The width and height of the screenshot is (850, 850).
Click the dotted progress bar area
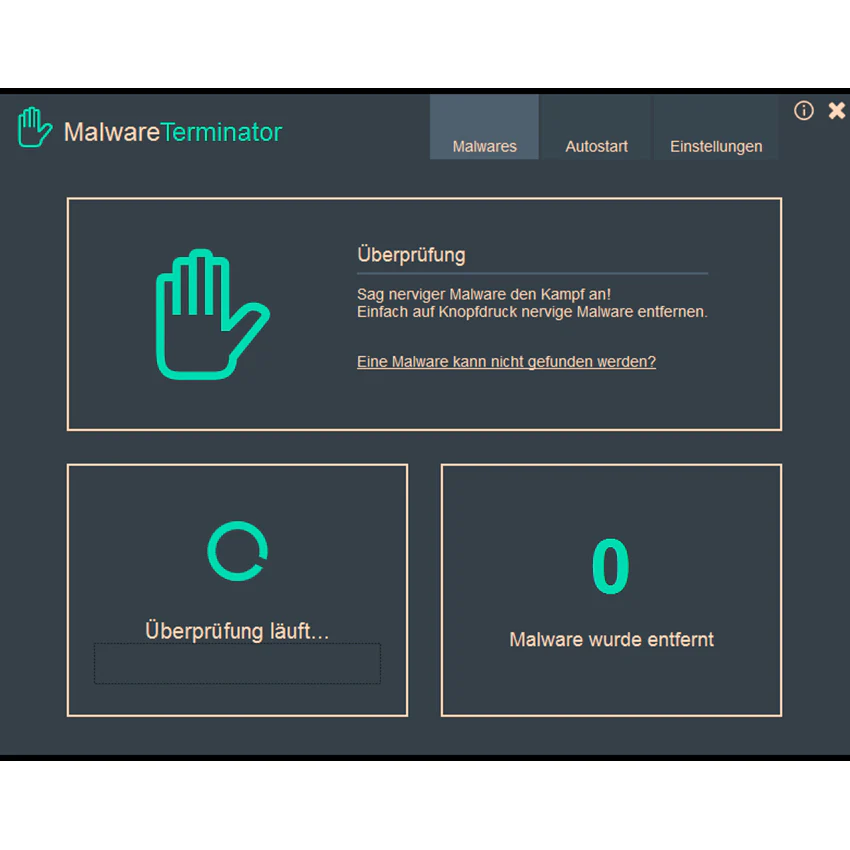237,664
